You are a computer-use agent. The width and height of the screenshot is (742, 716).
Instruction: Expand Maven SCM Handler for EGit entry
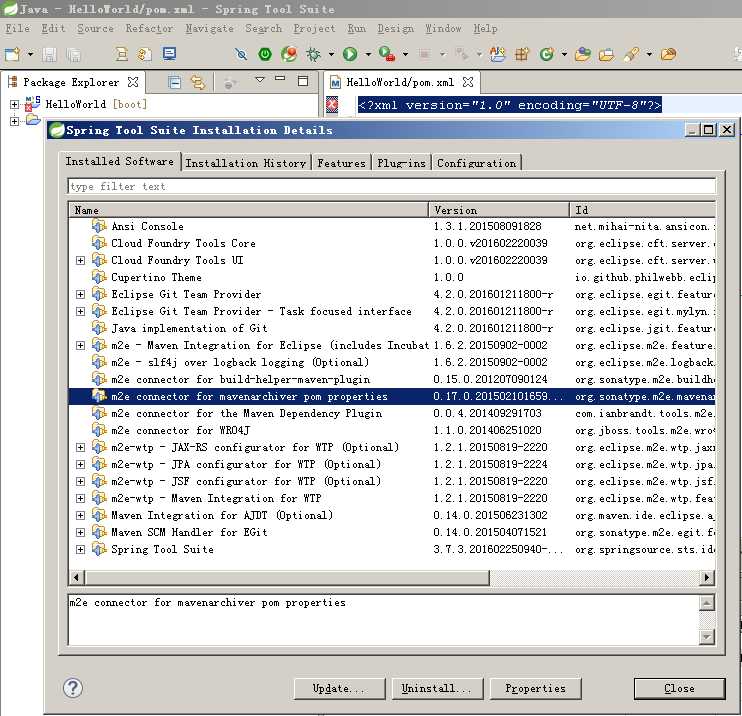click(x=80, y=533)
